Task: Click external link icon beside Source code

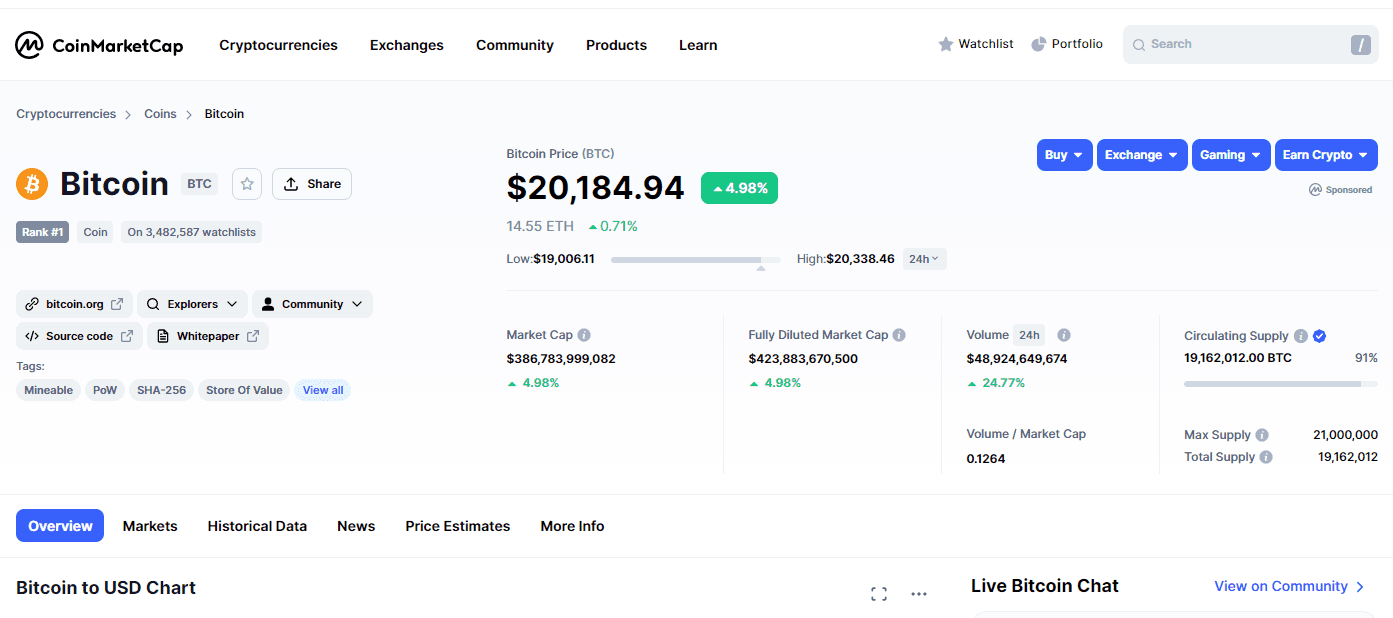Action: point(127,336)
